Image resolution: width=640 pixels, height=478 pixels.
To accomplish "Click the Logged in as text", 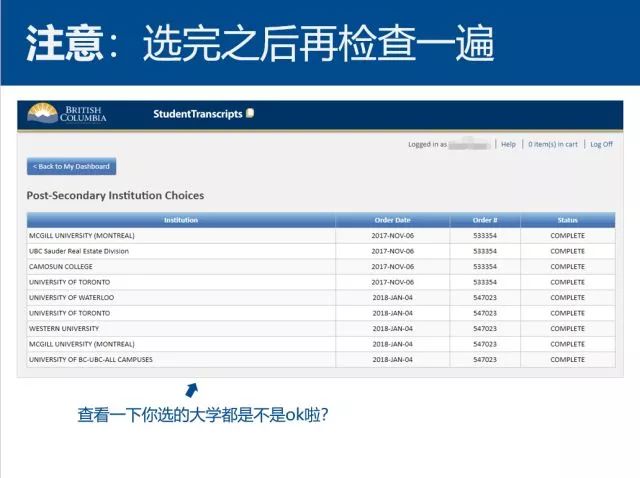I will [427, 144].
